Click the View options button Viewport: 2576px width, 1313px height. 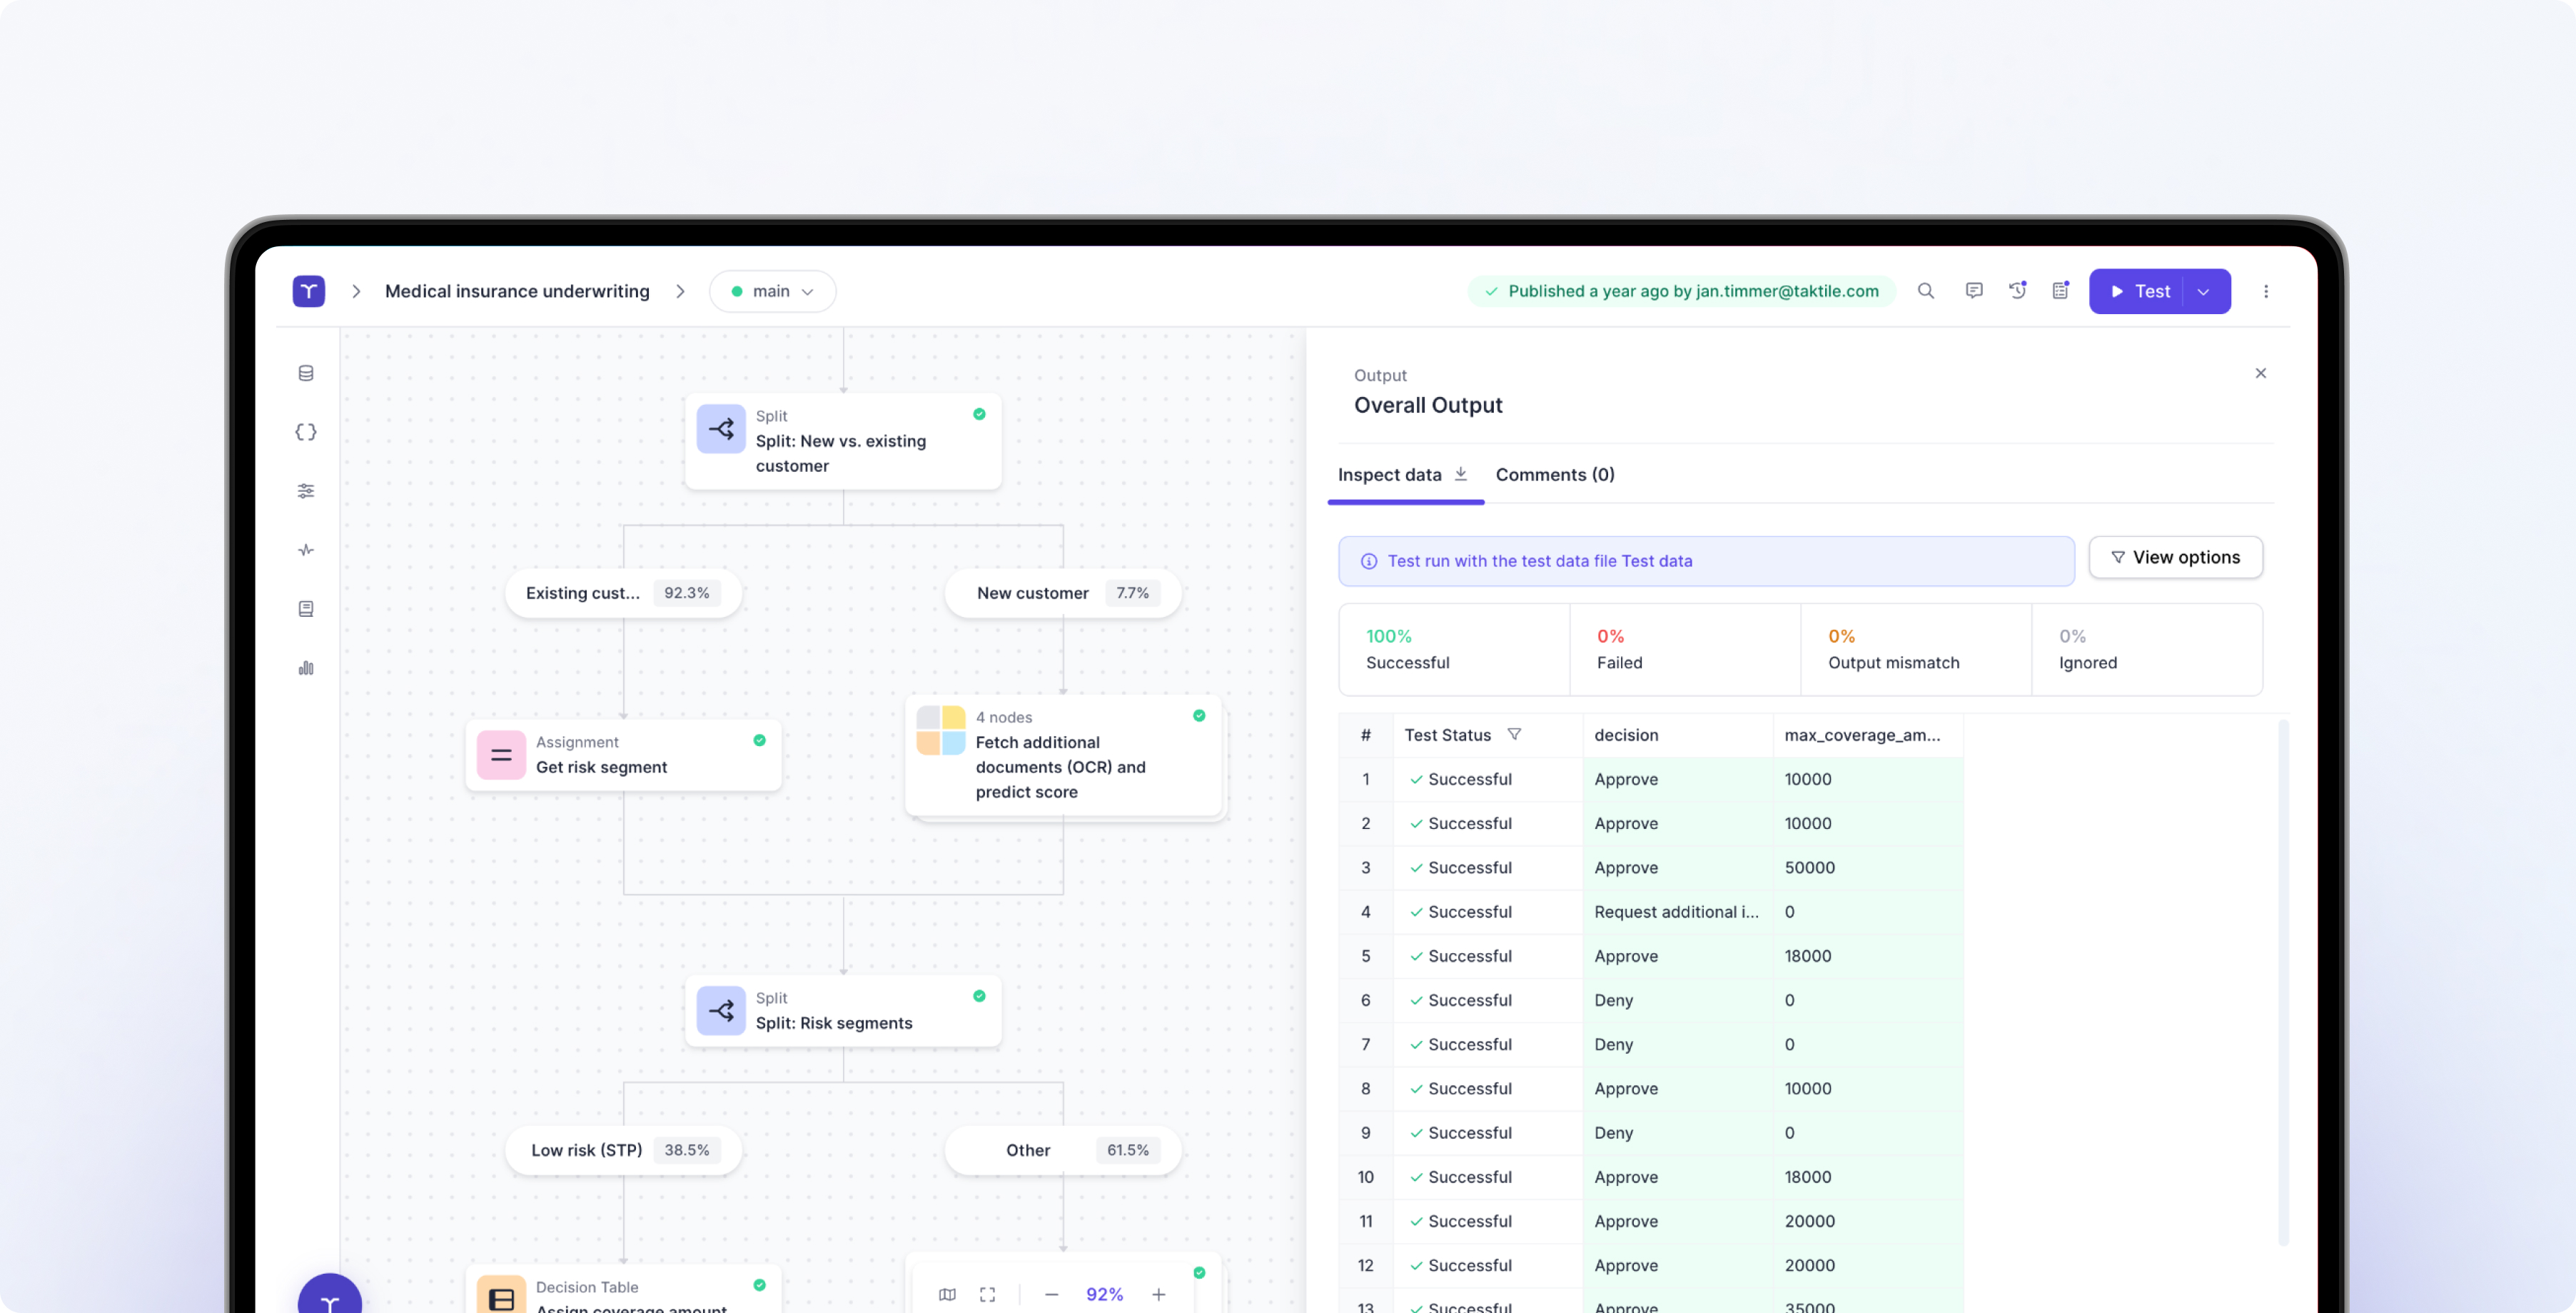pyautogui.click(x=2175, y=557)
